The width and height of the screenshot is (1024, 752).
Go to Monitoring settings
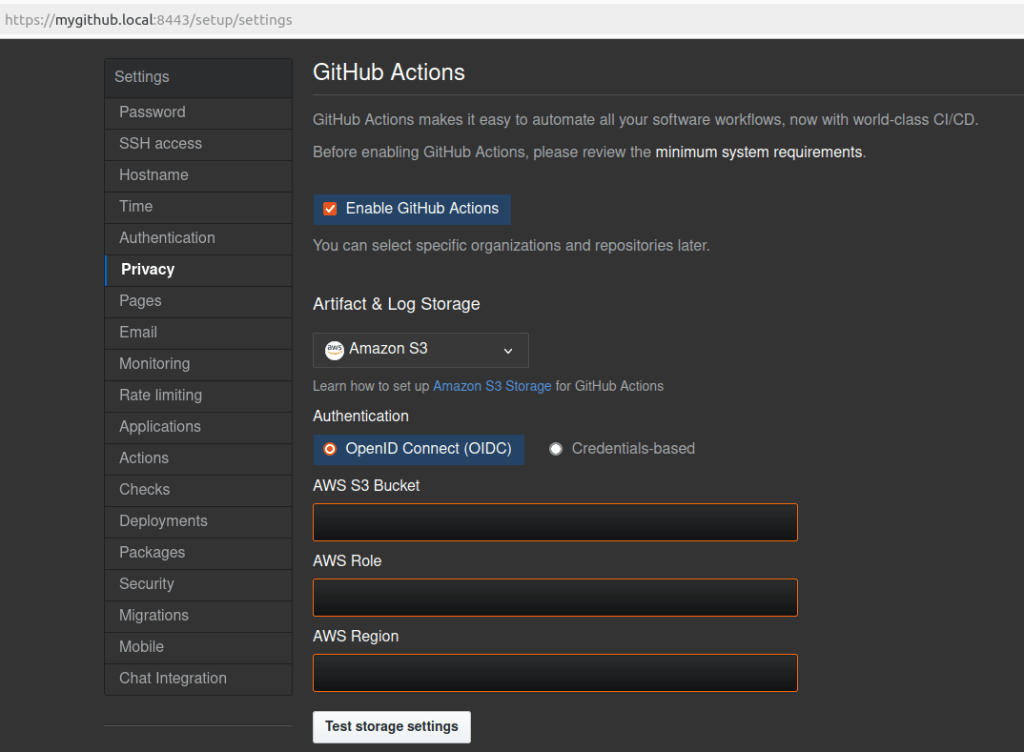[199, 364]
